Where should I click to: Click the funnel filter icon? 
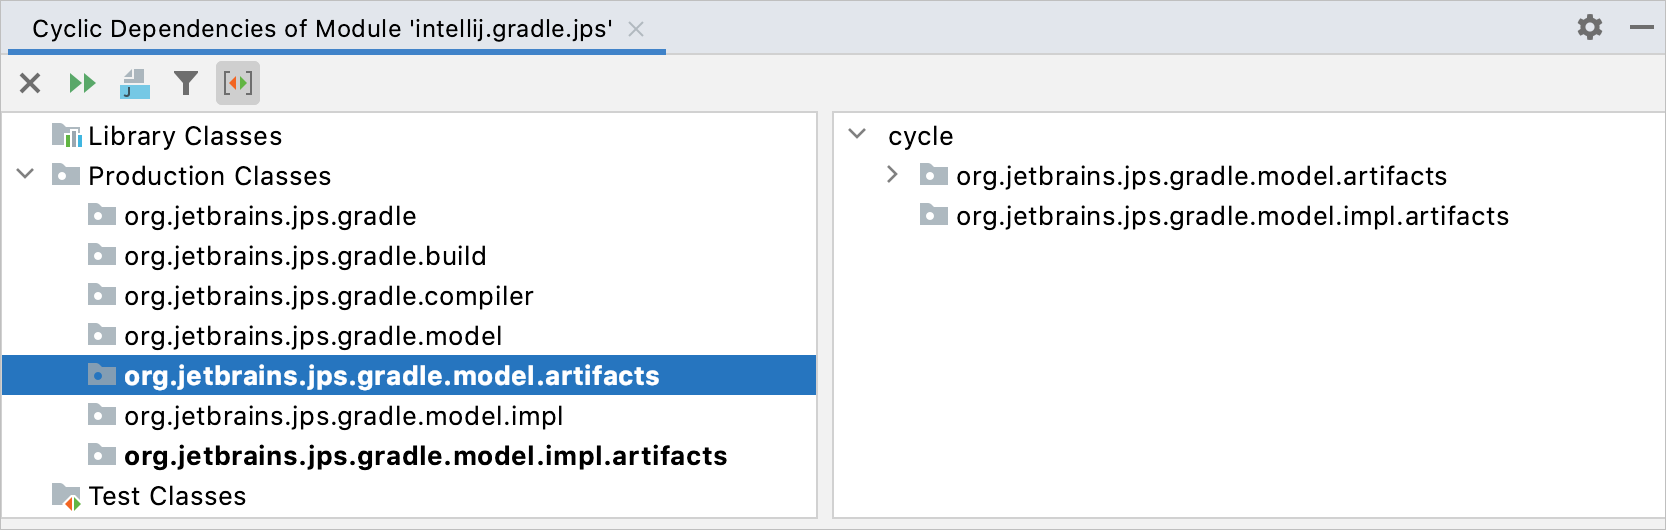[x=186, y=83]
